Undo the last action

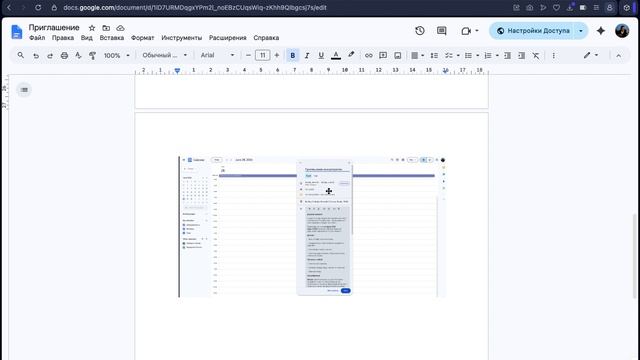click(x=36, y=56)
